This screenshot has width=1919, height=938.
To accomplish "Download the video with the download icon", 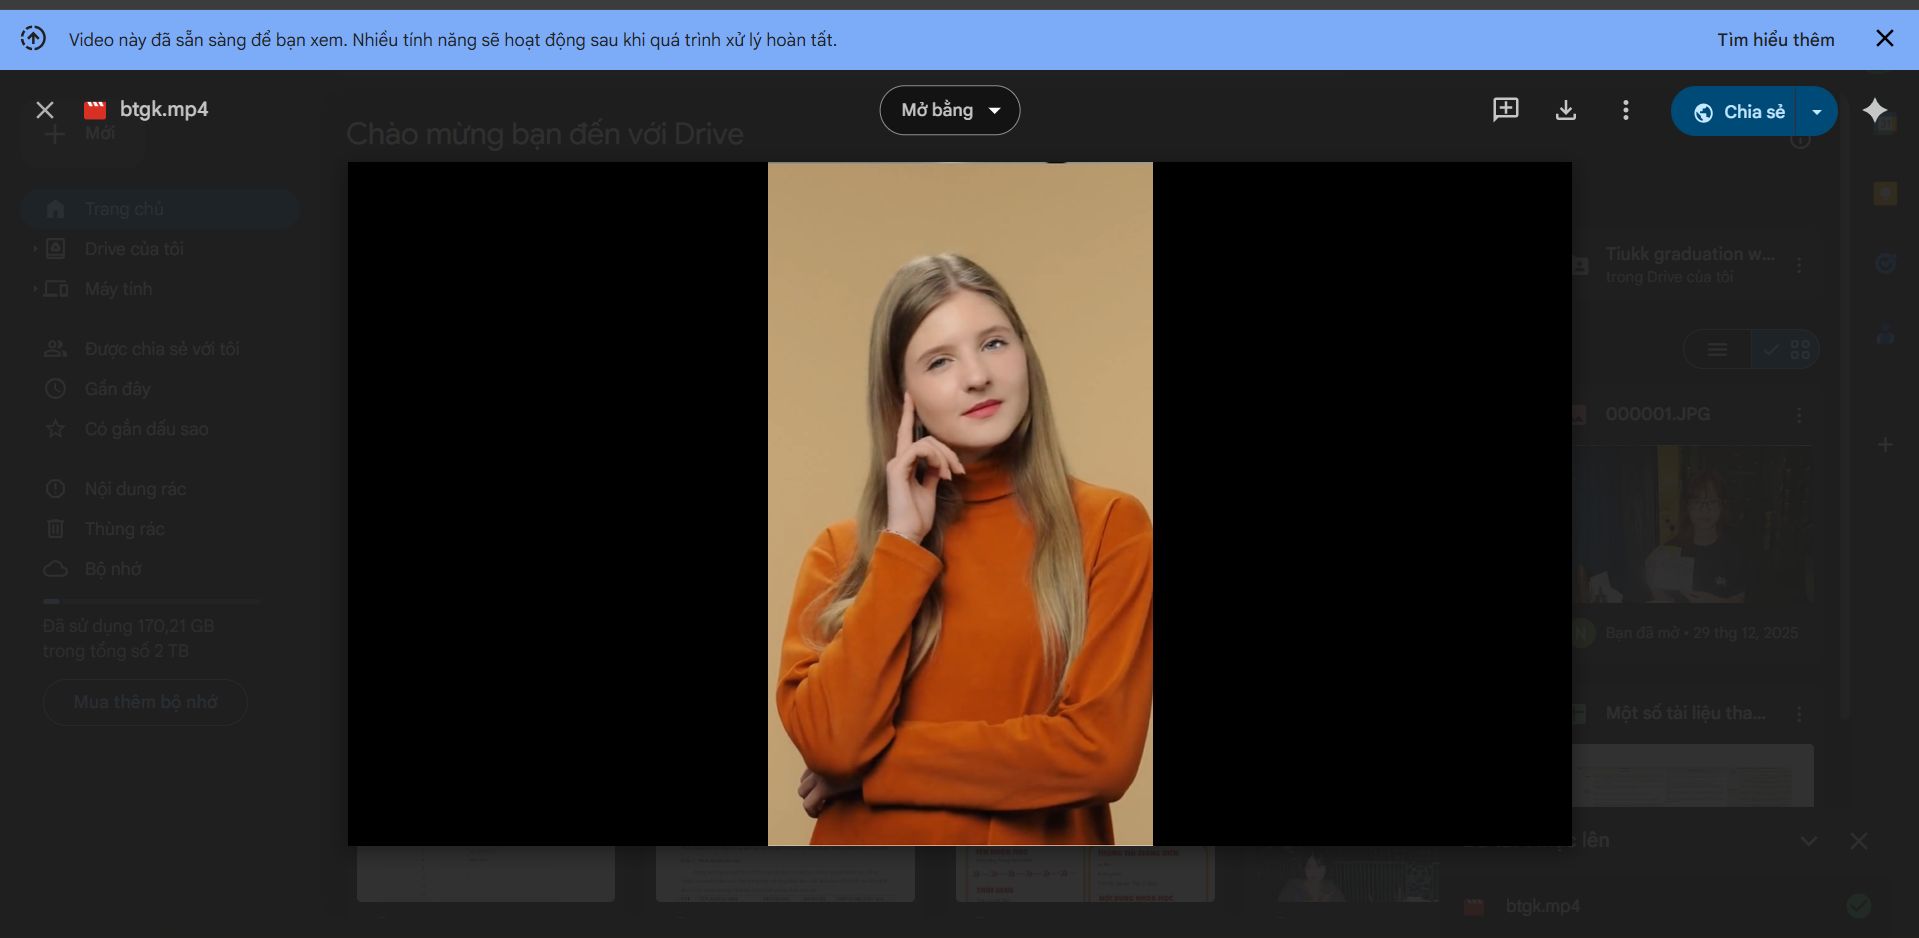I will coord(1566,110).
